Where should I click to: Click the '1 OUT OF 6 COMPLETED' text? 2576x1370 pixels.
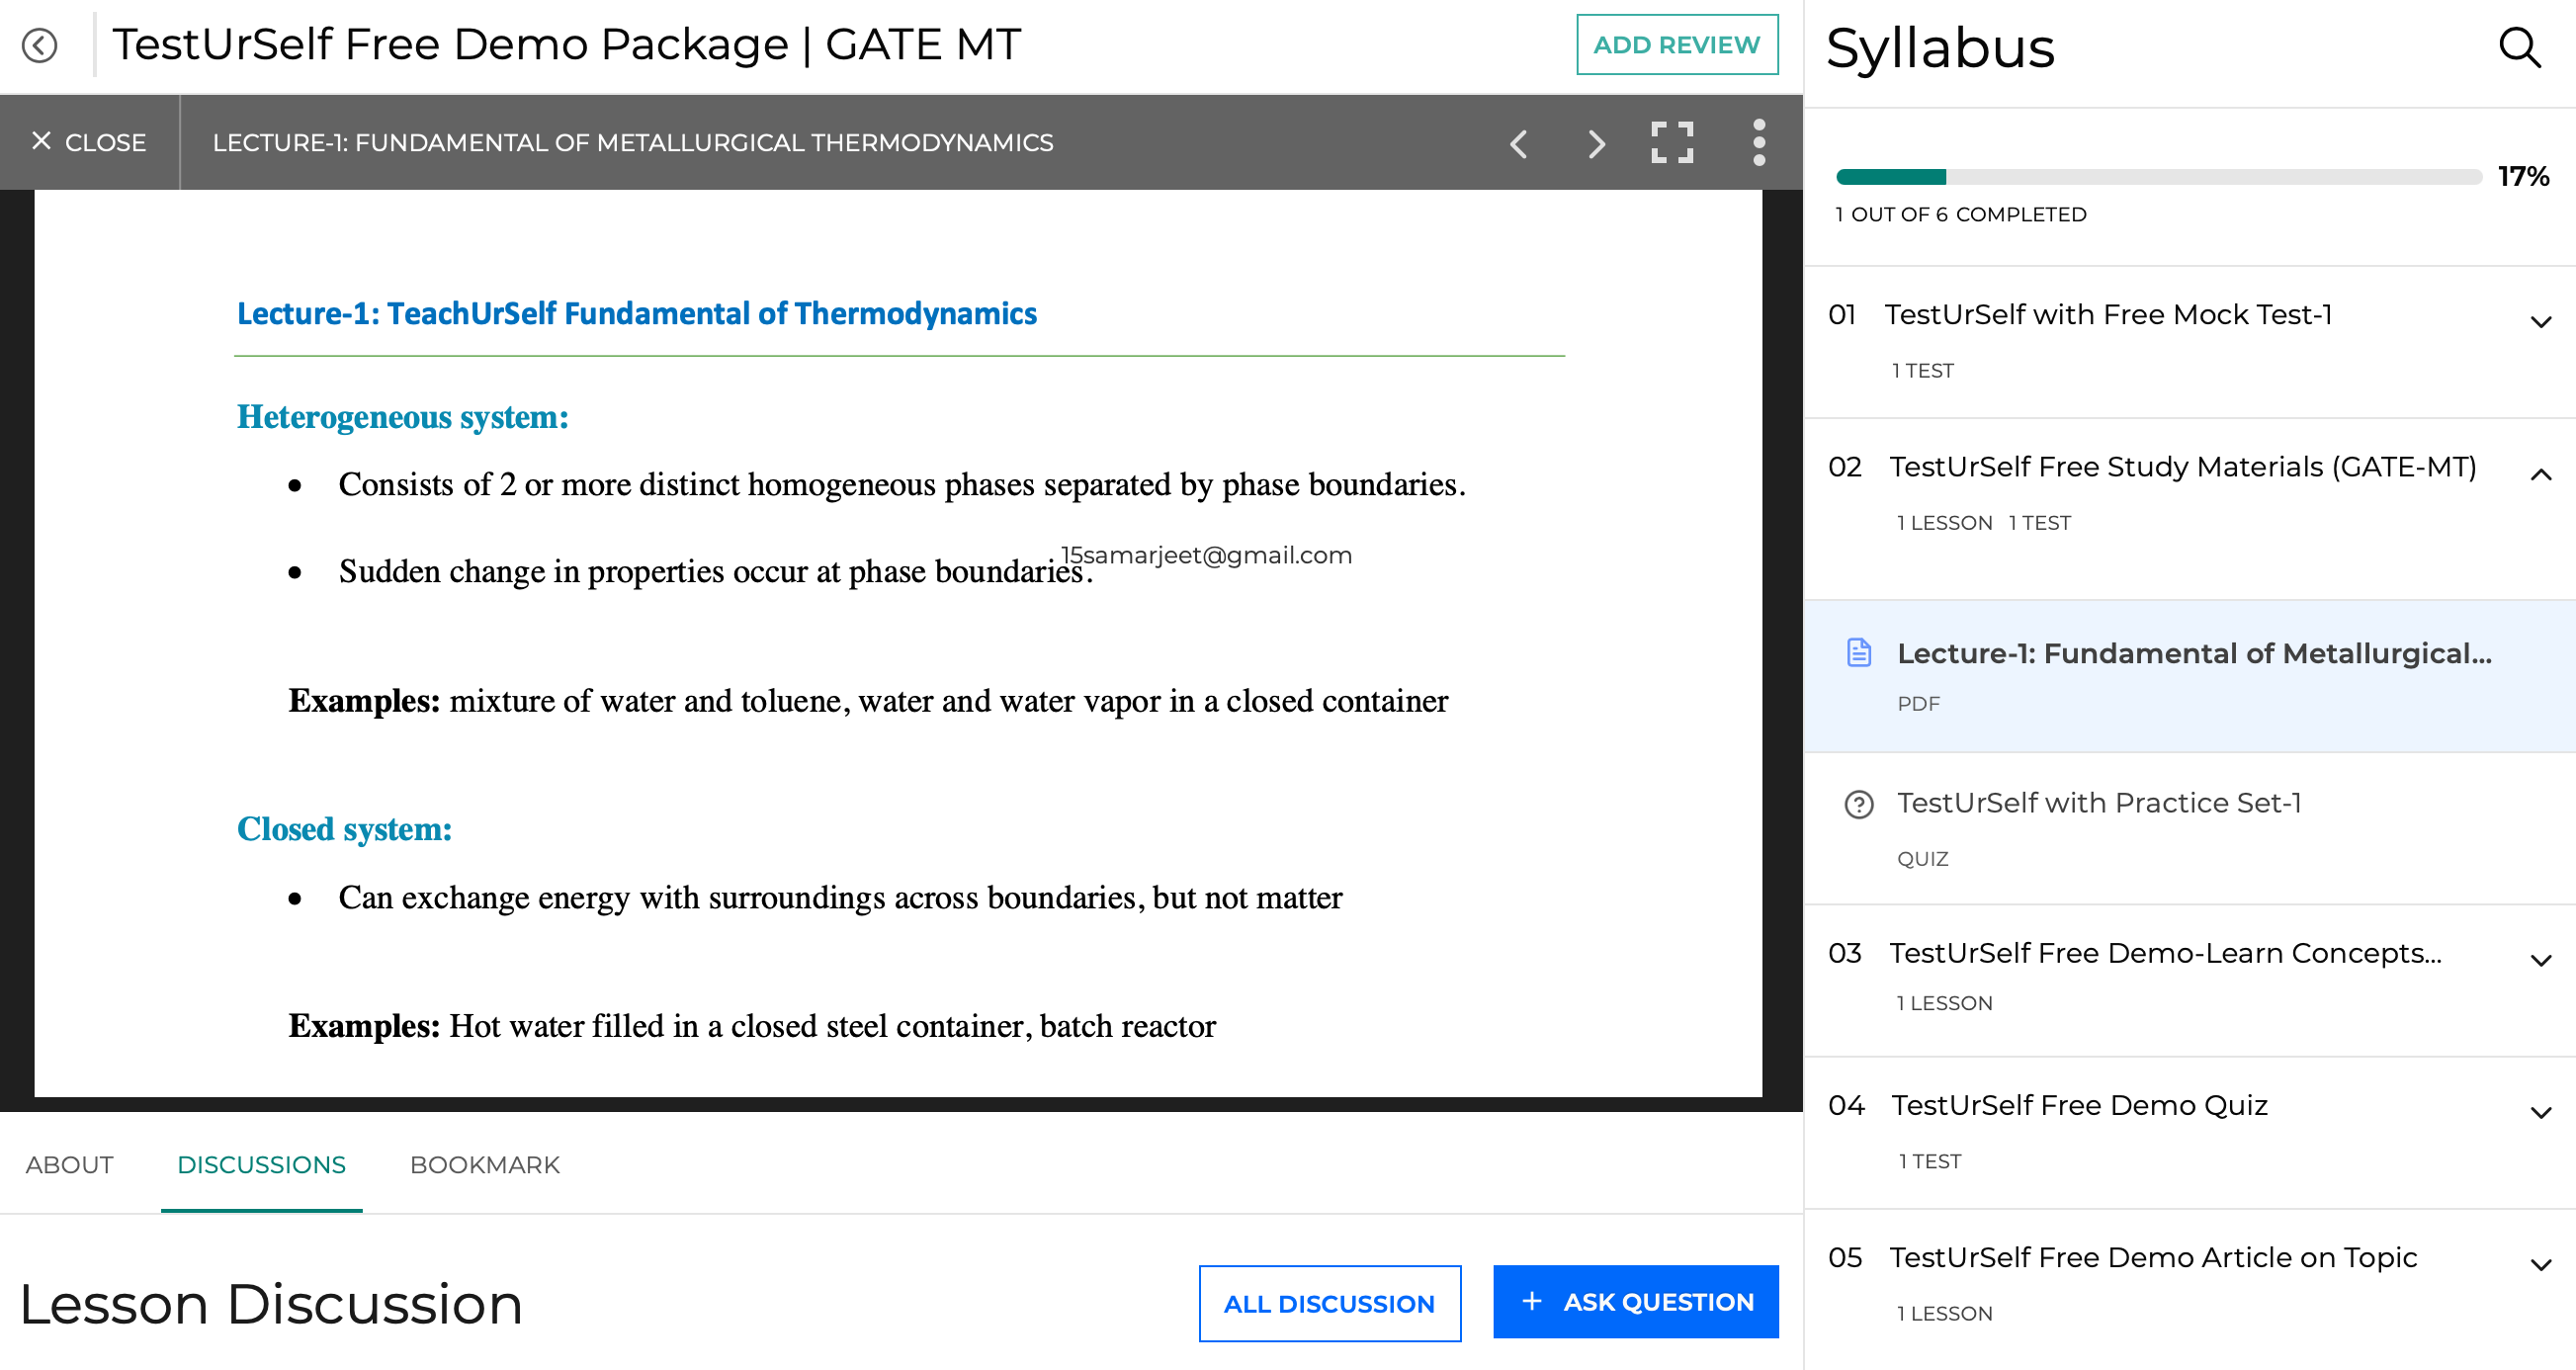click(1960, 214)
